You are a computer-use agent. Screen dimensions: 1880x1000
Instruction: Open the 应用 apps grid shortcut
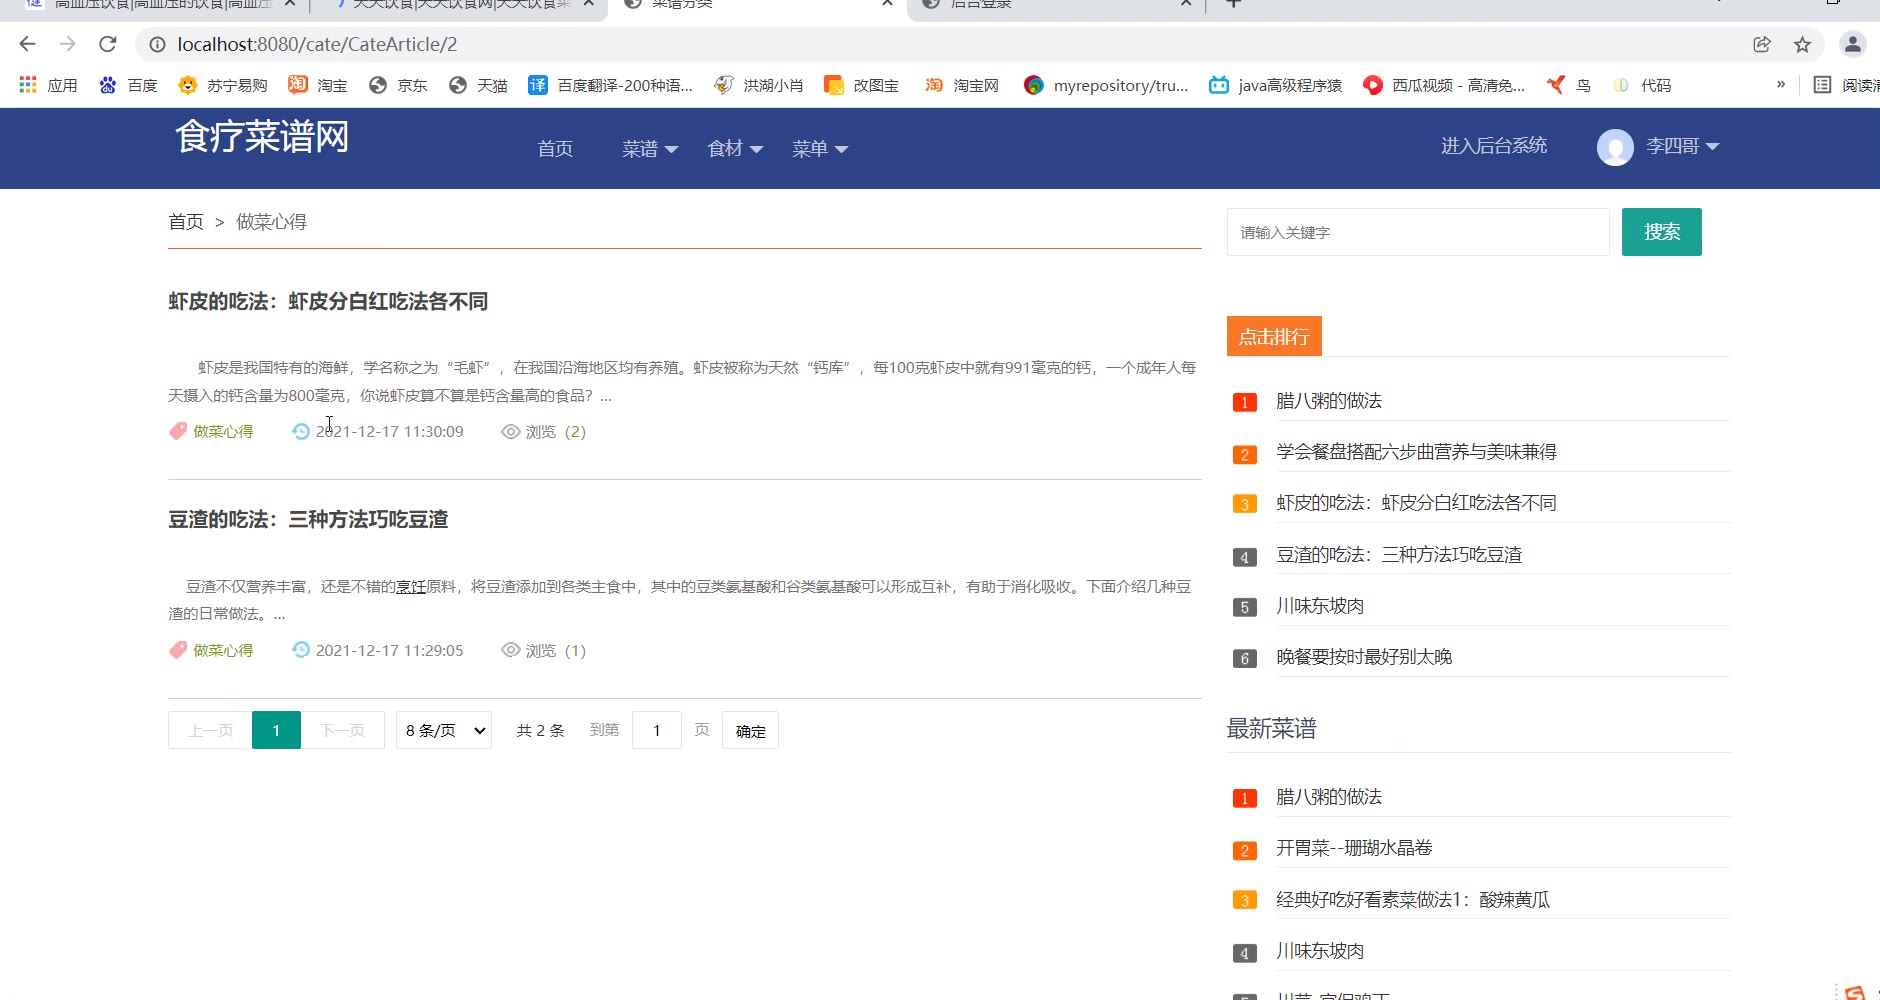click(48, 85)
